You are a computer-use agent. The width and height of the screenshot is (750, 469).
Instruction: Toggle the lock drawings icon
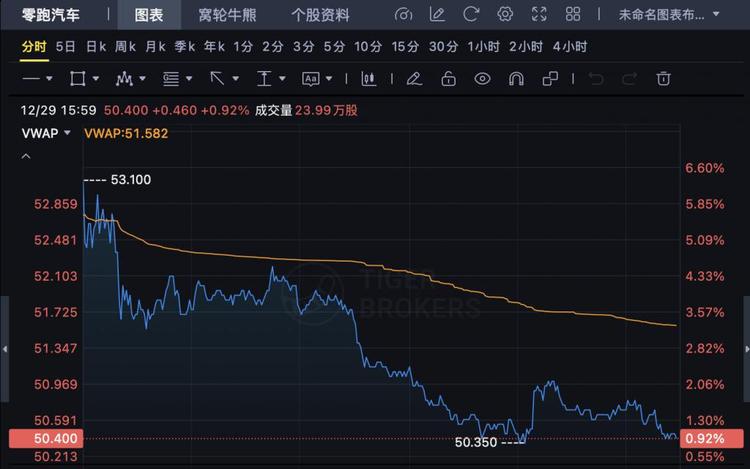coord(449,78)
